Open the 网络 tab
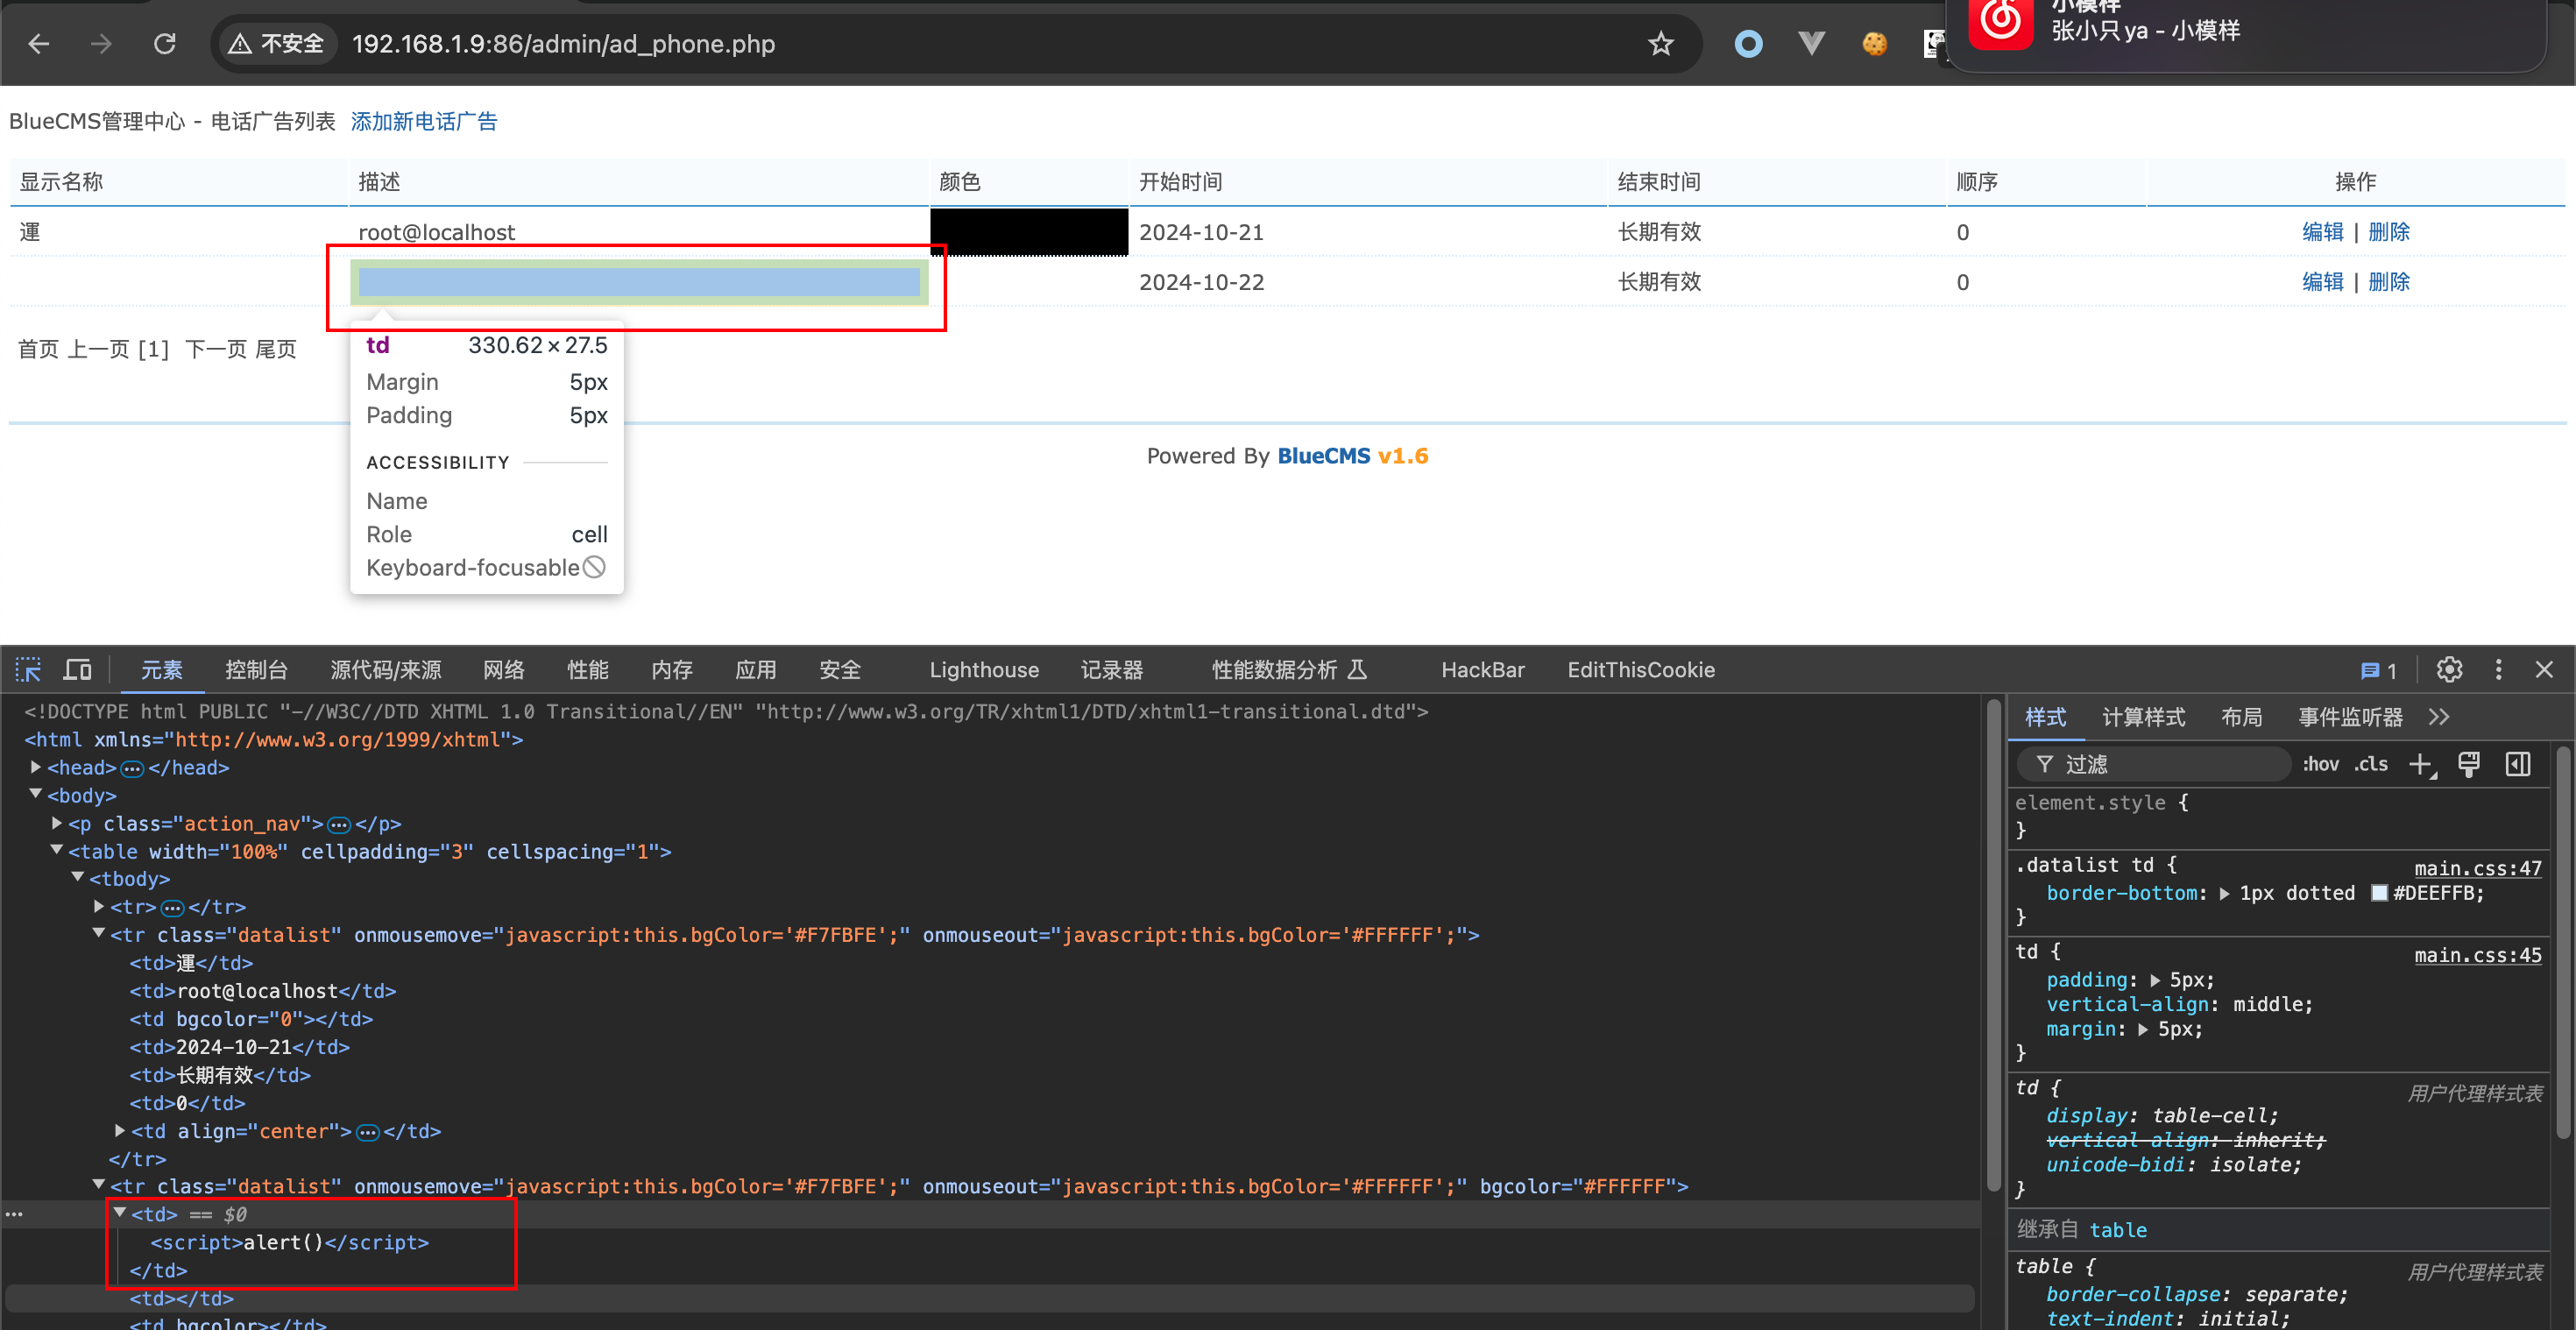This screenshot has height=1330, width=2576. click(504, 670)
